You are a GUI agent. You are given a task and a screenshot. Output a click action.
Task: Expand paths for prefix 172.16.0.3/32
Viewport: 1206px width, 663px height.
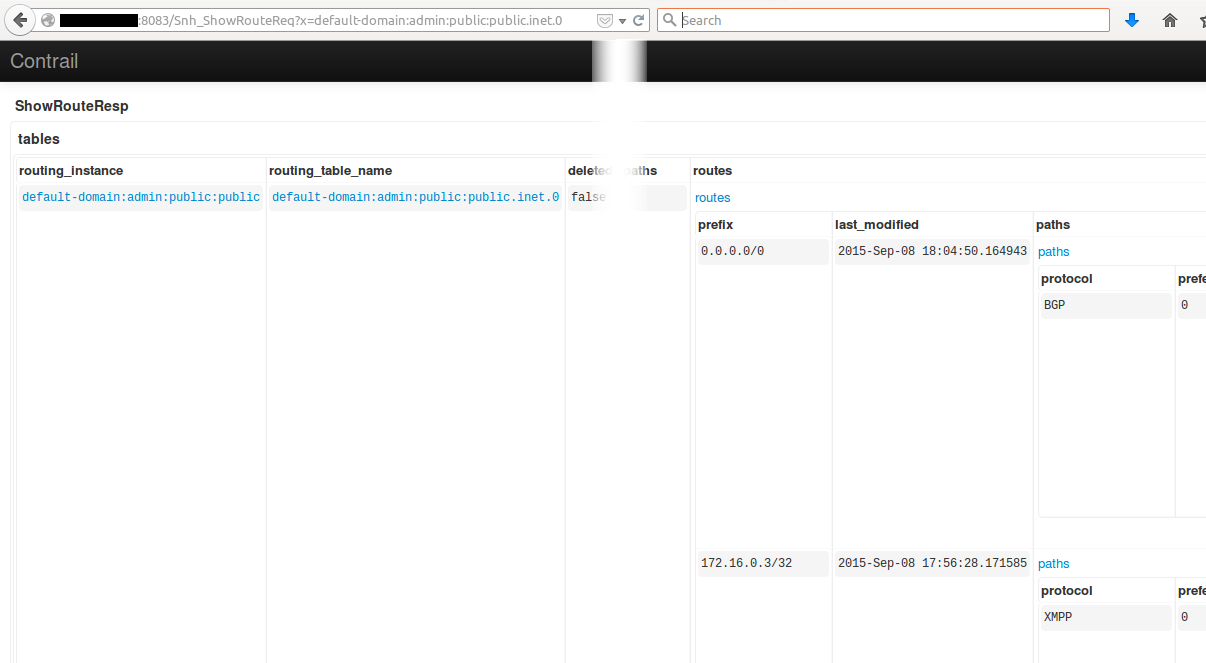[1053, 563]
